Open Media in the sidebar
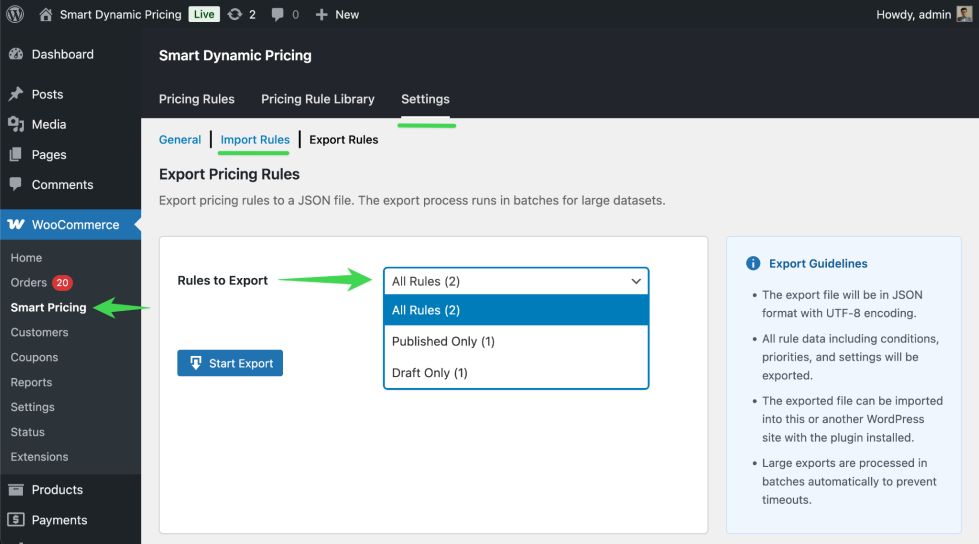979x544 pixels. click(x=48, y=124)
